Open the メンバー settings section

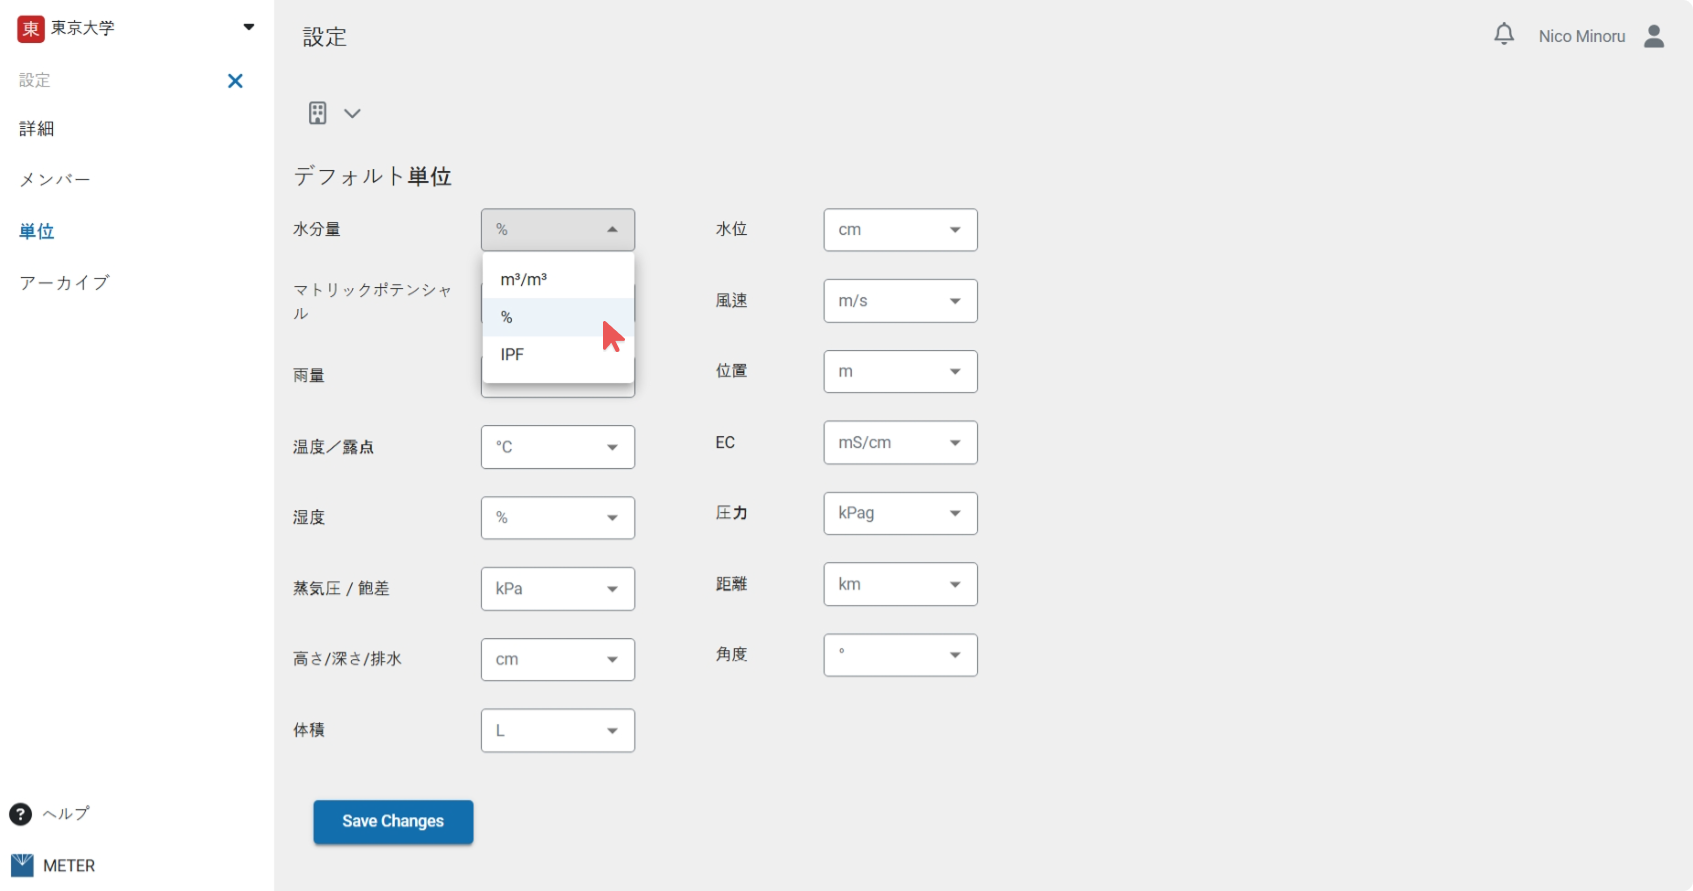[55, 180]
